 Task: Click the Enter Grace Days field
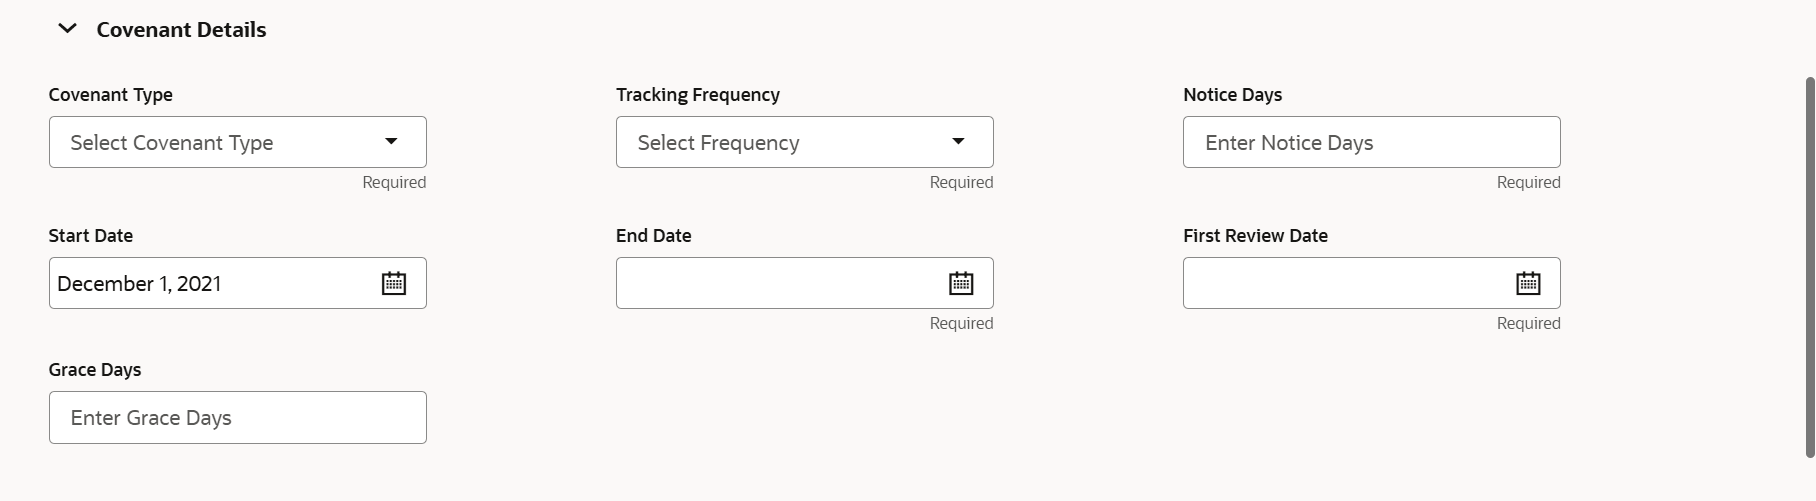pos(237,417)
